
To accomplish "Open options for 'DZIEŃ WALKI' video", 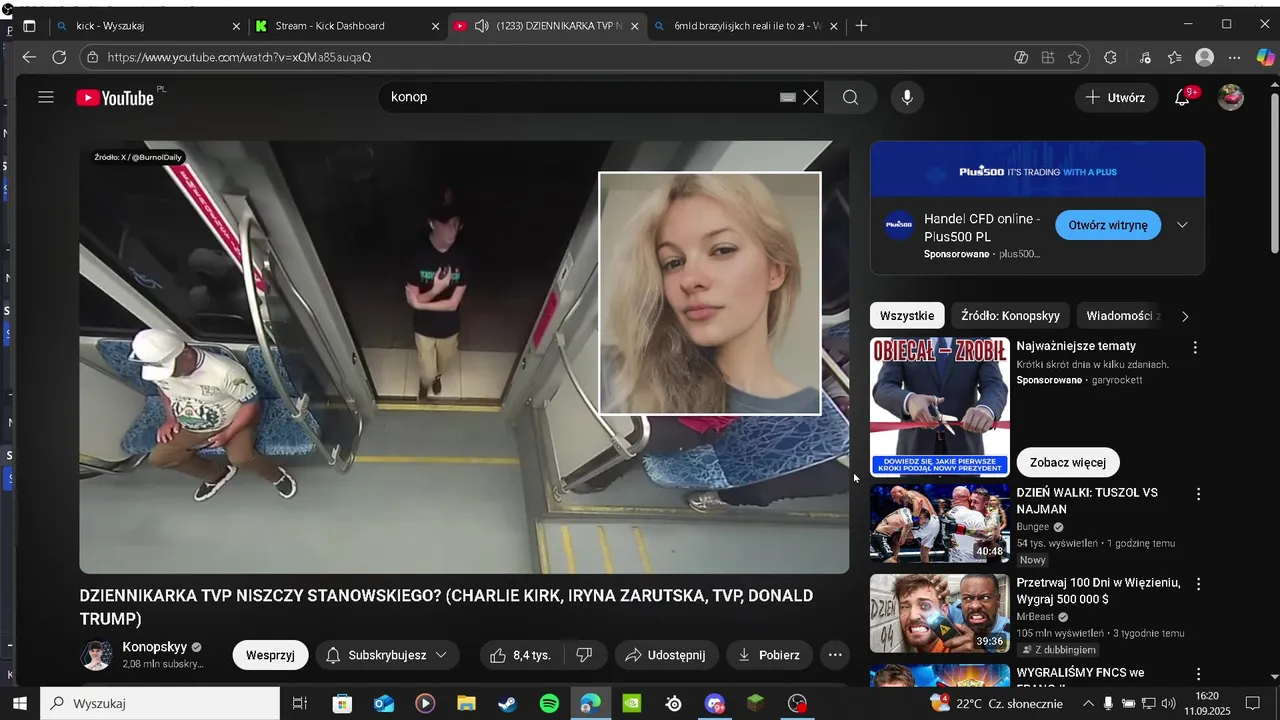I will [1198, 494].
